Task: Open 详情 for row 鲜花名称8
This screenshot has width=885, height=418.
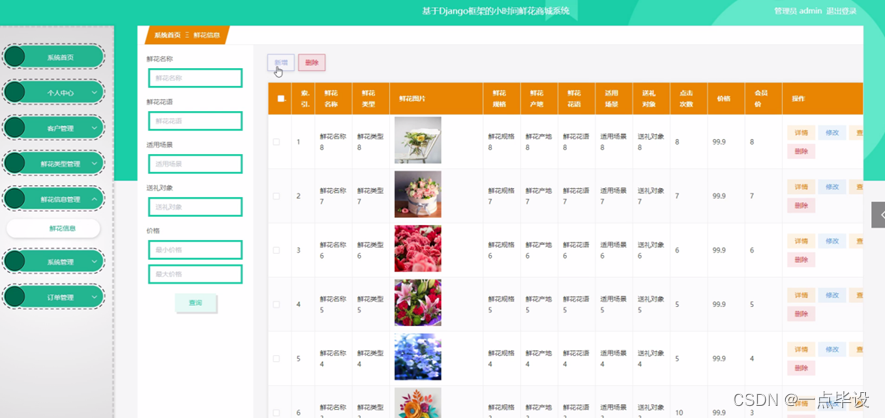Action: click(x=801, y=133)
